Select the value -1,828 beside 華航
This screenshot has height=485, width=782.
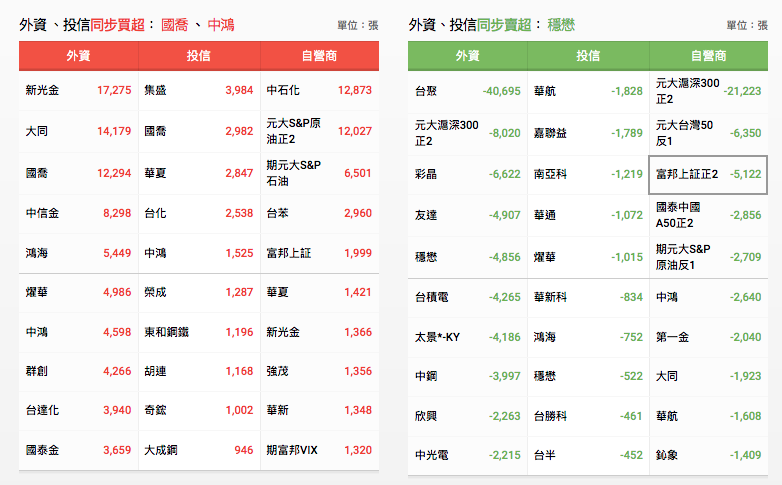(627, 91)
